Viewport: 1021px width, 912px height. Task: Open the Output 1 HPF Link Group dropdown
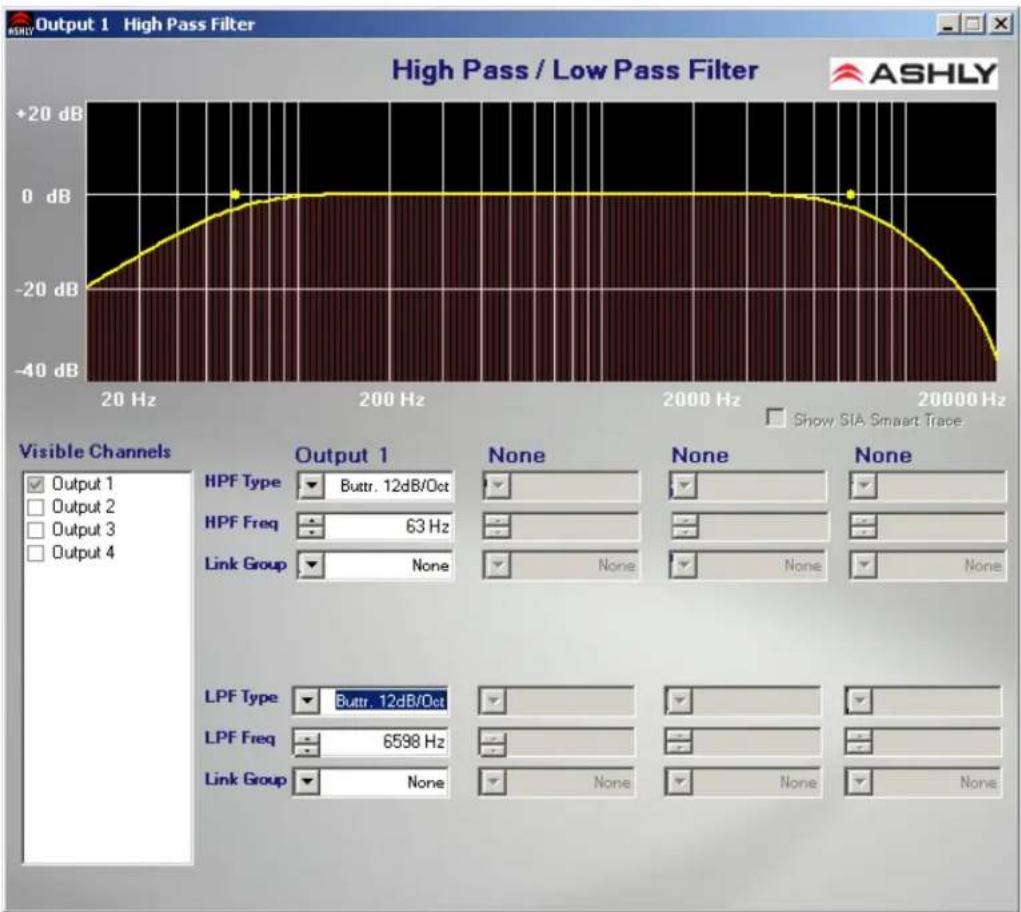[311, 564]
